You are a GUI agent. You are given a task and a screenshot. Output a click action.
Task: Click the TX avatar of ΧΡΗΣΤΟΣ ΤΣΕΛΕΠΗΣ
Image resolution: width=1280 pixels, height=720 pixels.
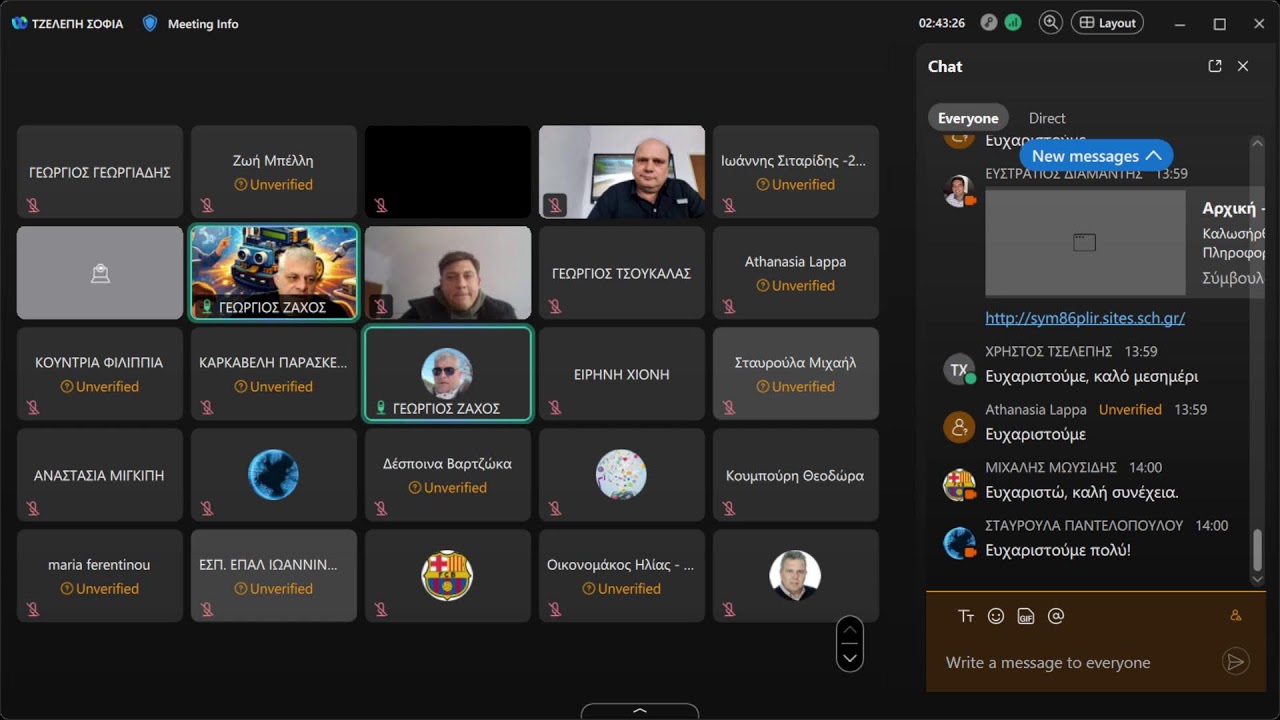959,369
